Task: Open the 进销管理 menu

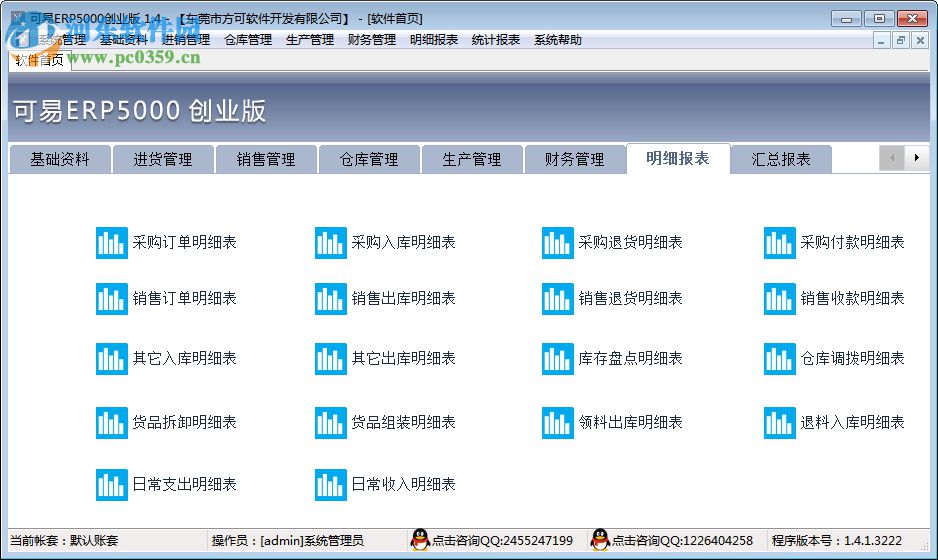Action: pos(186,40)
